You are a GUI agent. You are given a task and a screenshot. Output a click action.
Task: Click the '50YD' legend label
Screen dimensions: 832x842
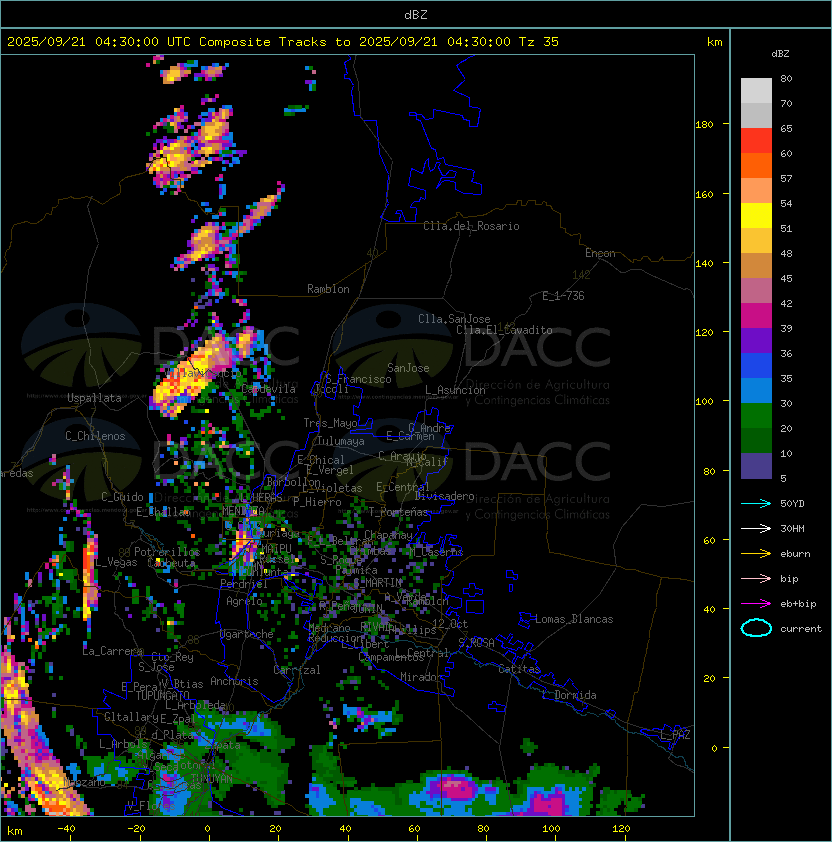[x=792, y=503]
